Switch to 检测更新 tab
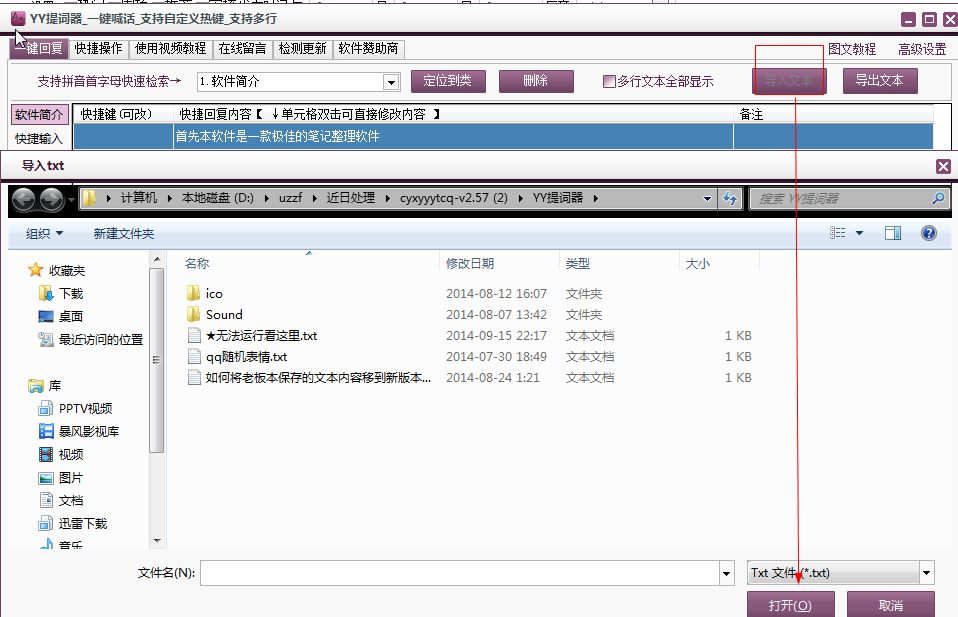958x617 pixels. pyautogui.click(x=302, y=48)
